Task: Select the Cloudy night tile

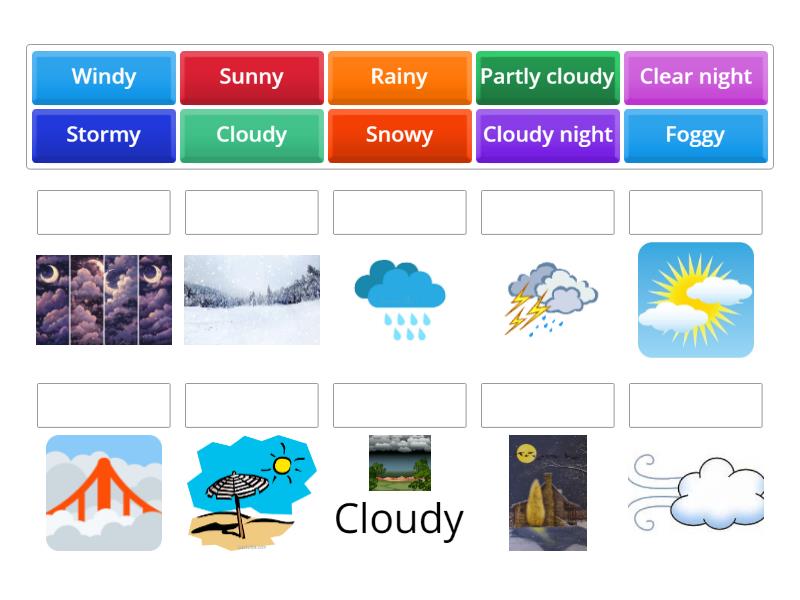Action: (547, 135)
